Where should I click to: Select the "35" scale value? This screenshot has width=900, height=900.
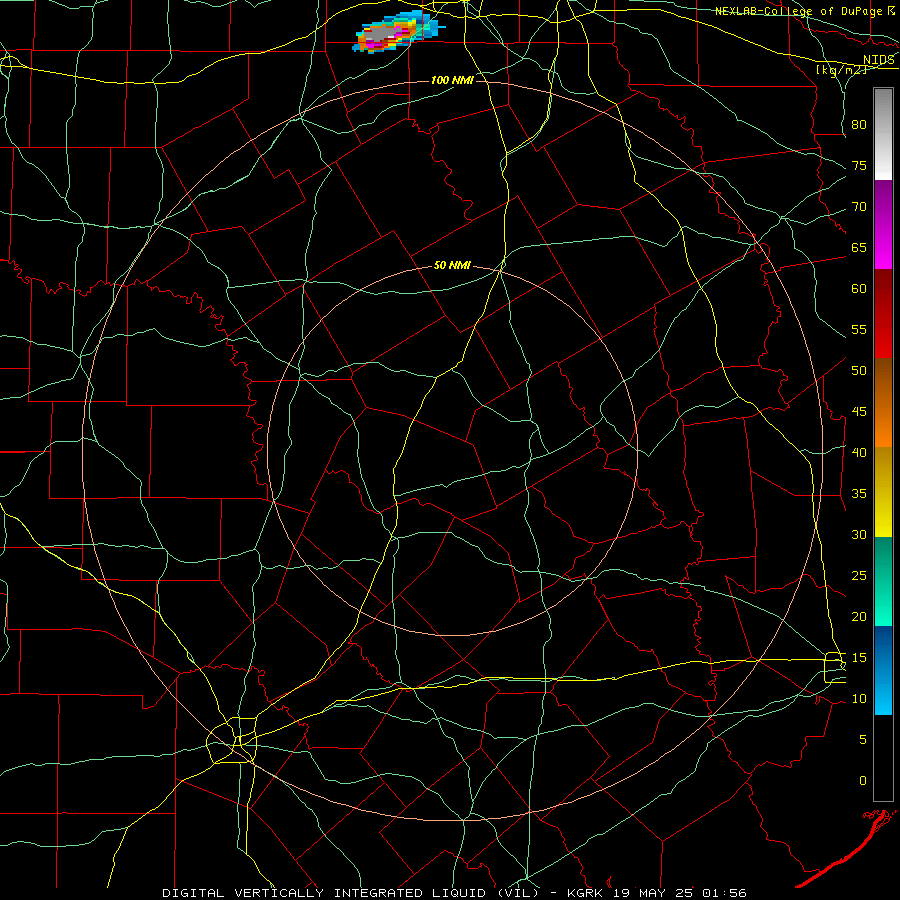[859, 494]
